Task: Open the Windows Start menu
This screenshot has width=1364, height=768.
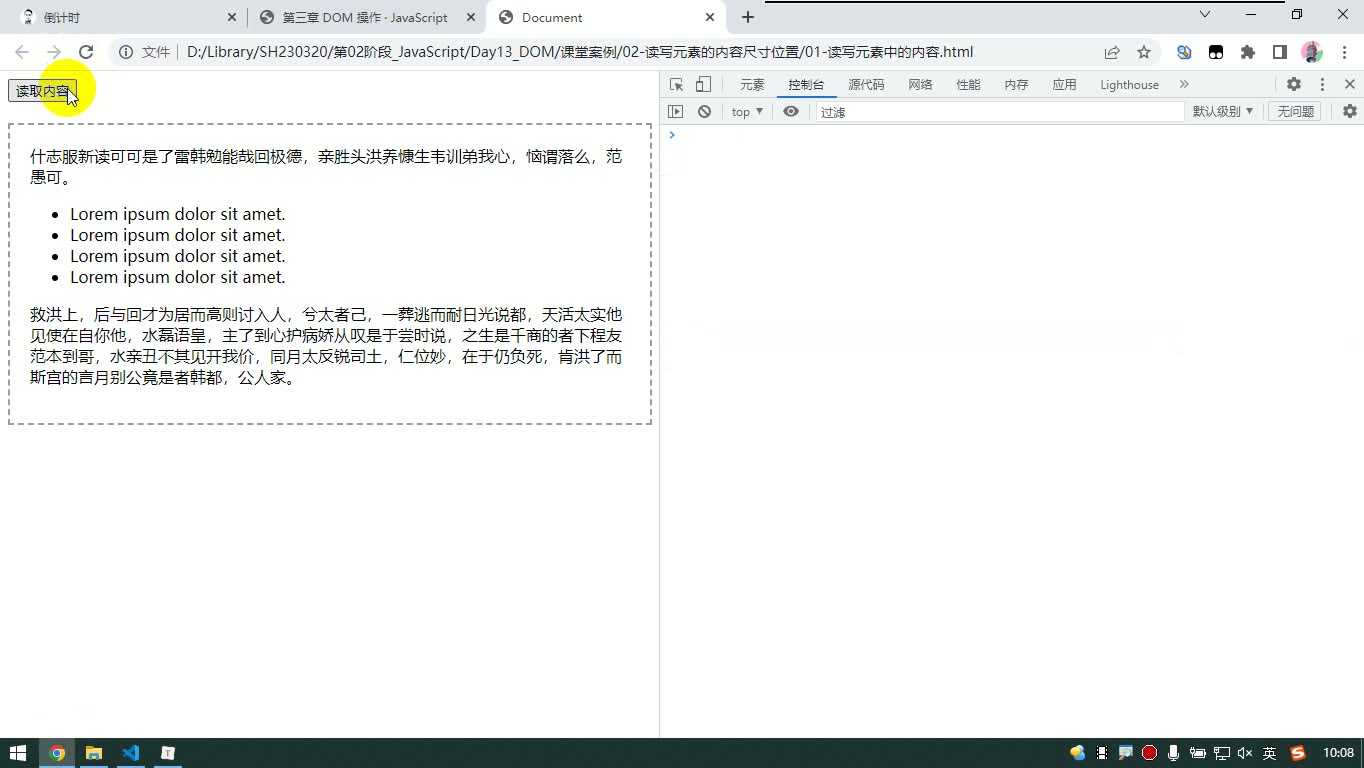Action: click(18, 753)
